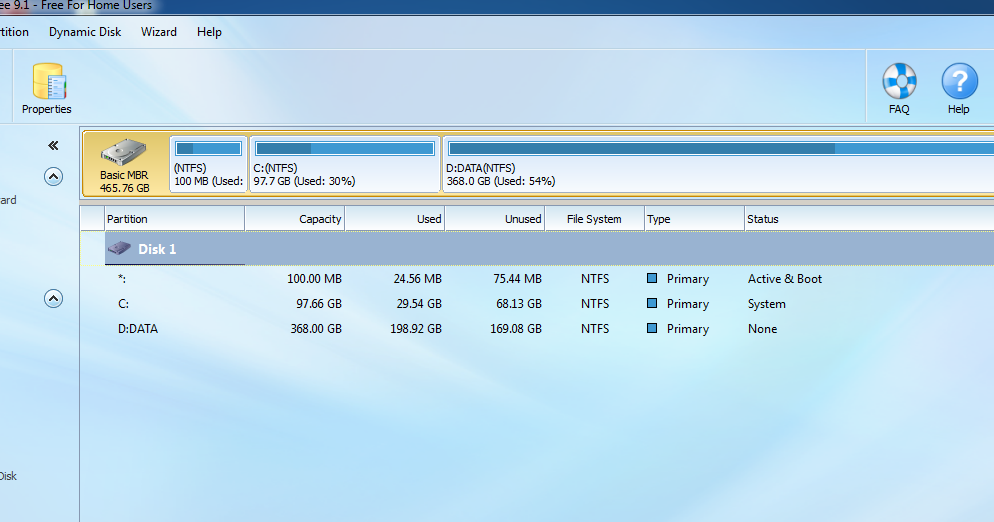Click the 97.66 GB capacity cell

click(x=319, y=304)
